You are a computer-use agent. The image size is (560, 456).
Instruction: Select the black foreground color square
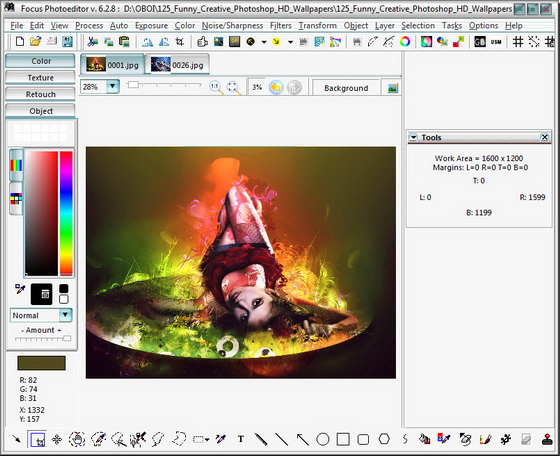tap(64, 288)
